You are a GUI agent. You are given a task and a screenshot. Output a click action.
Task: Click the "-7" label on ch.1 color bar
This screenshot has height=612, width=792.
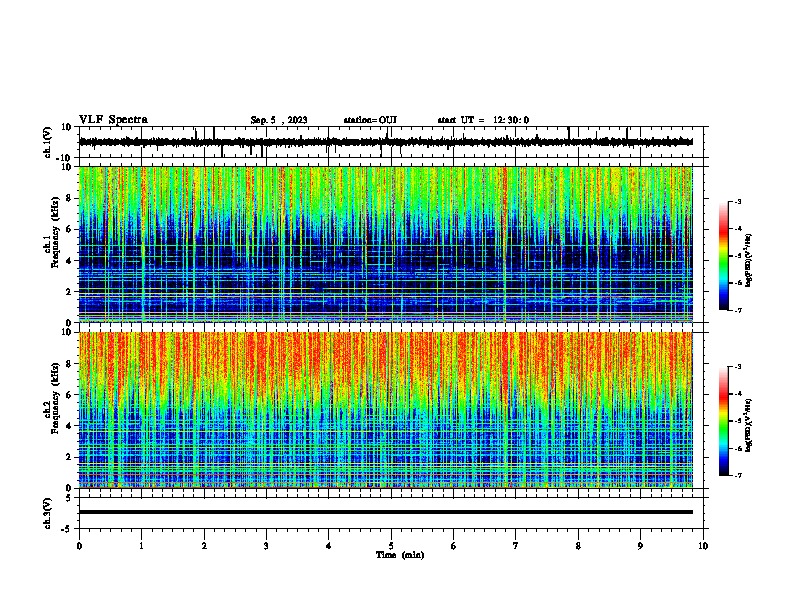point(738,310)
